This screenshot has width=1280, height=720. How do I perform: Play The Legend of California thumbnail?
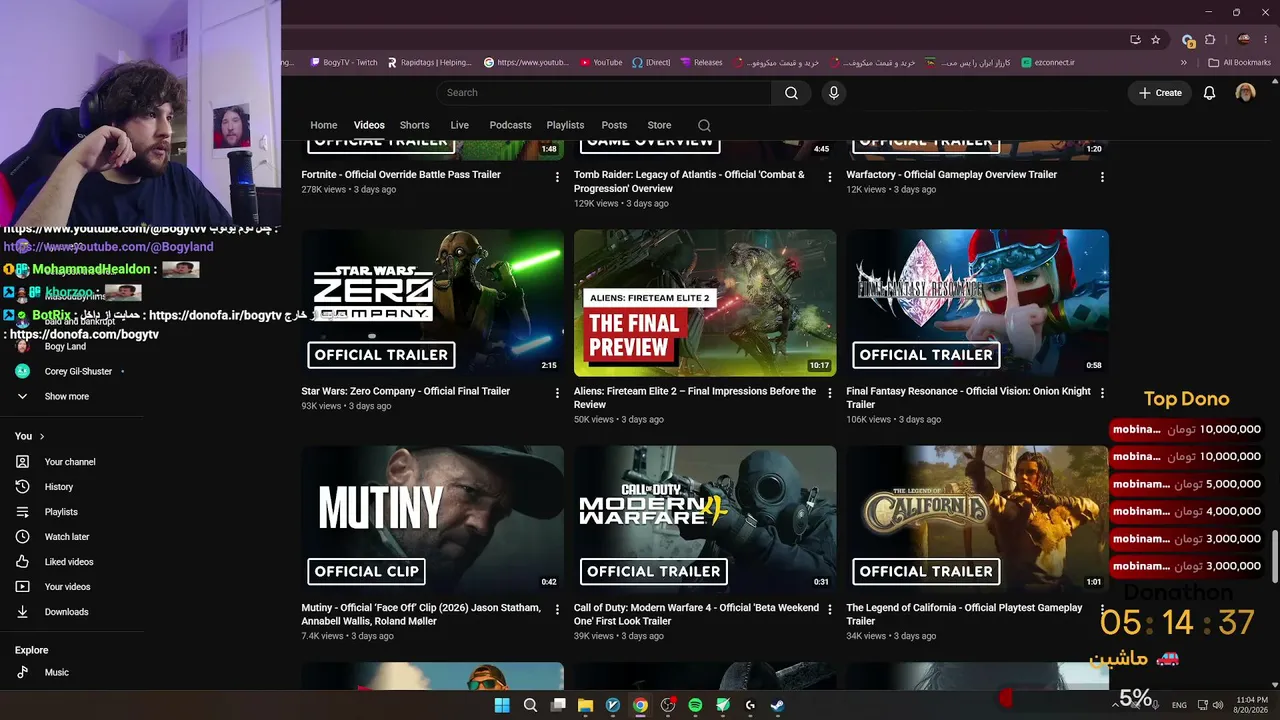click(x=977, y=520)
